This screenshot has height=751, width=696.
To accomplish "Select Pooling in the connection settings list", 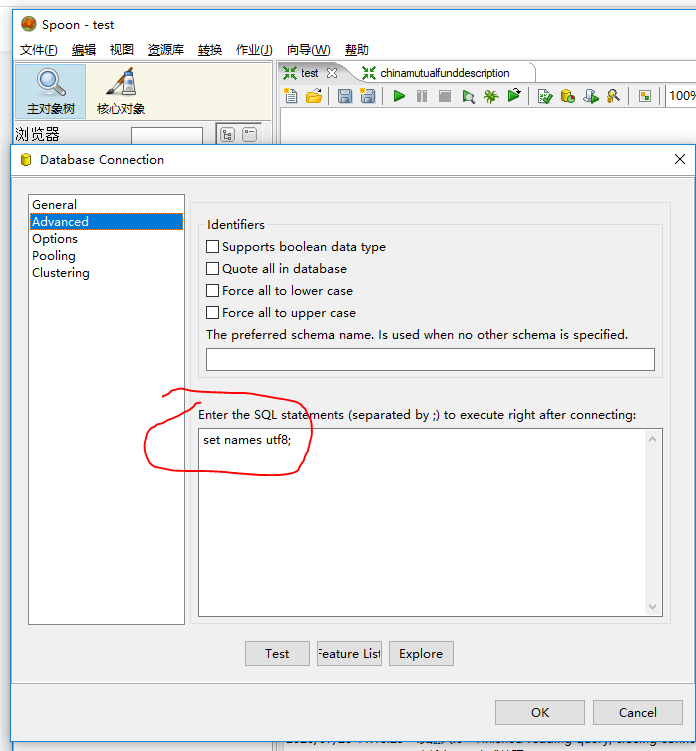I will tap(106, 256).
